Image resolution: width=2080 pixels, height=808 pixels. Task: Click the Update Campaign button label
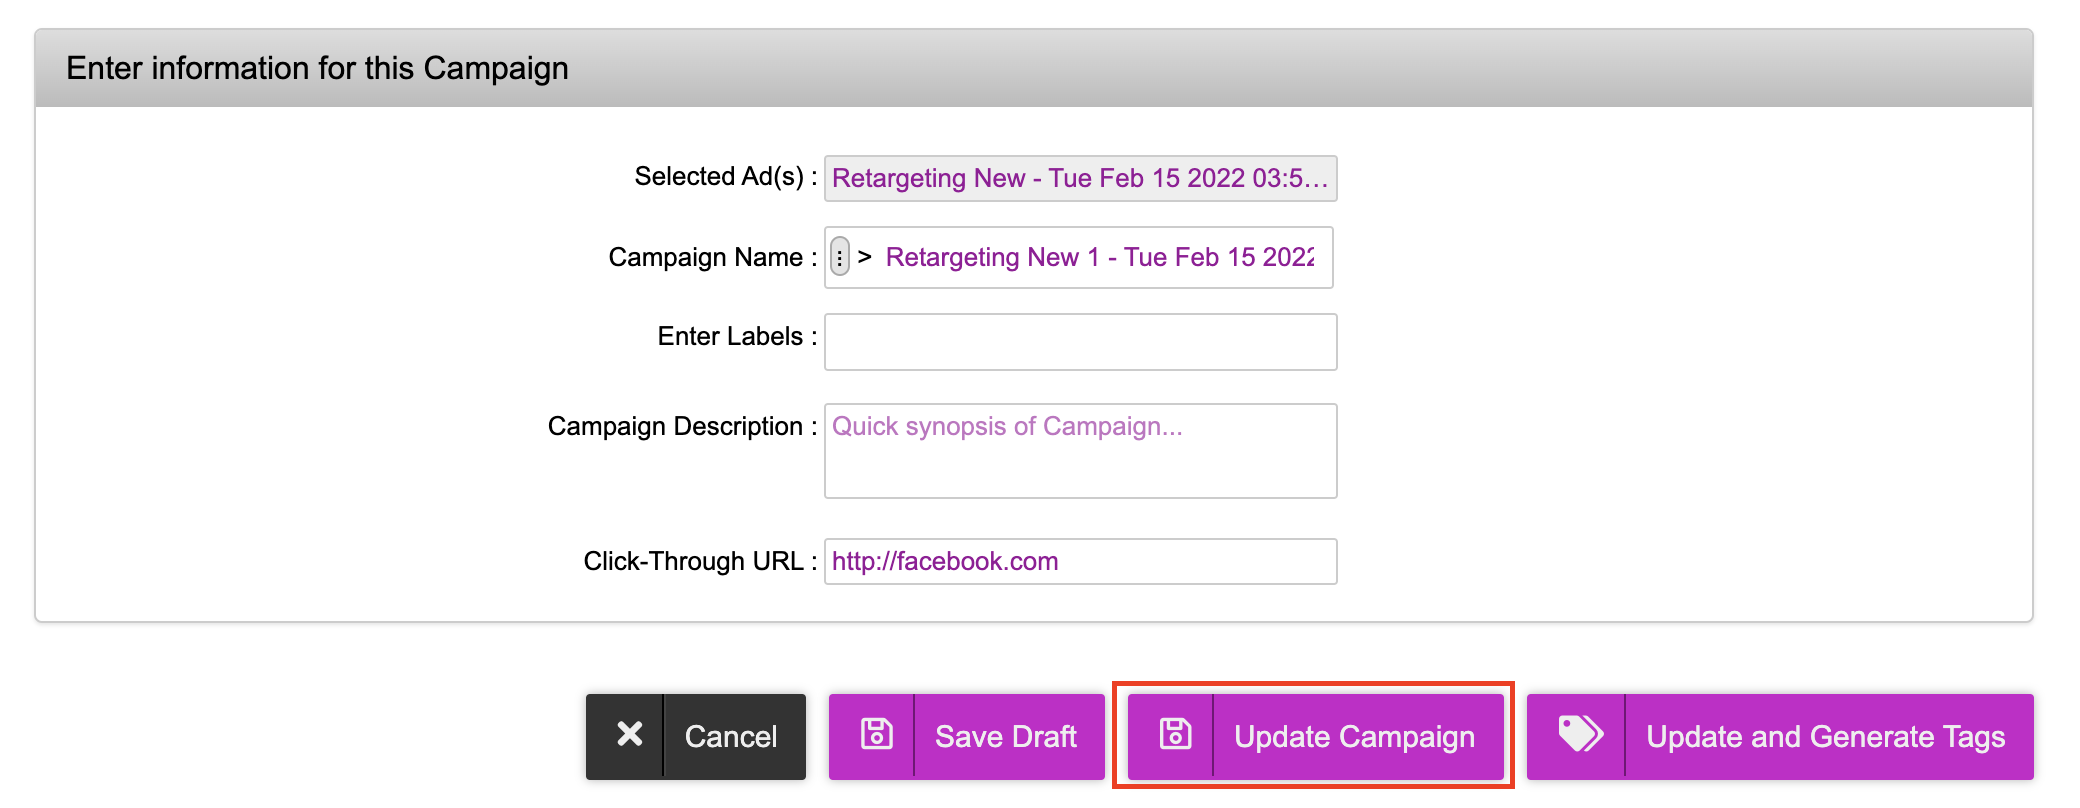[1355, 737]
